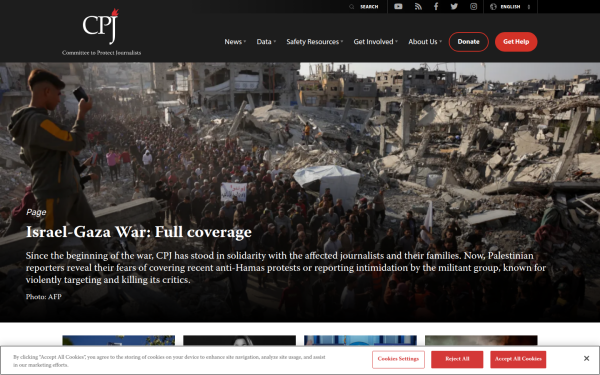Open Cookies Settings

(x=398, y=359)
